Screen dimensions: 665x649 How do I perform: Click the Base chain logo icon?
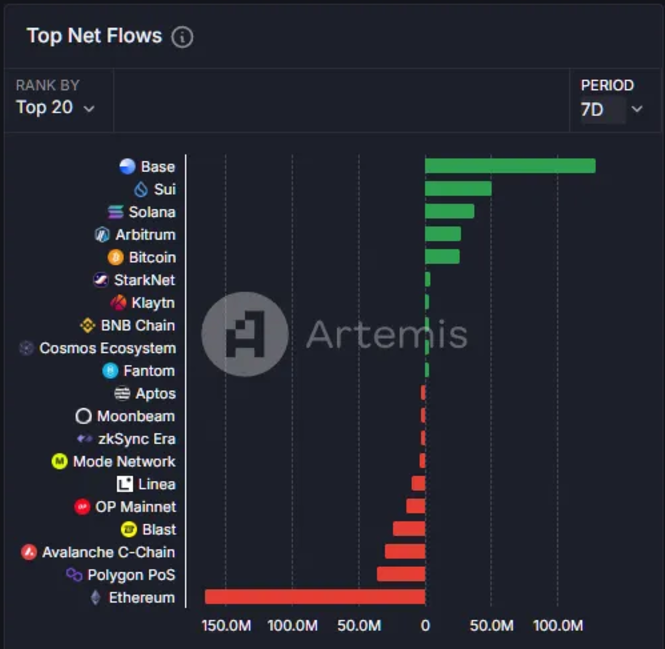[x=127, y=167]
